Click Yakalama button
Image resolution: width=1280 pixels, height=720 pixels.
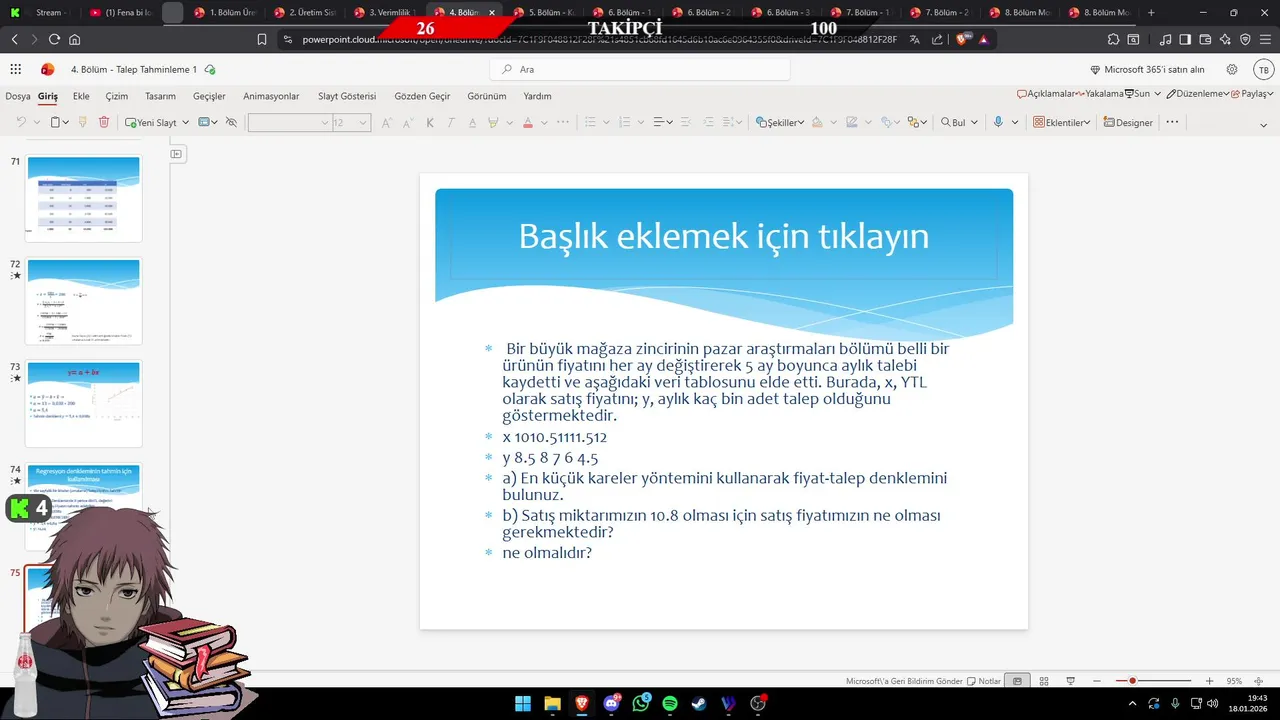(x=1101, y=93)
